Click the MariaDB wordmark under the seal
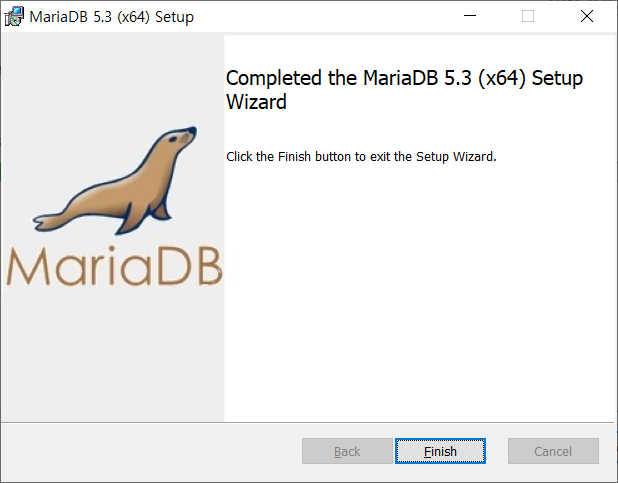The width and height of the screenshot is (618, 483). (x=114, y=266)
